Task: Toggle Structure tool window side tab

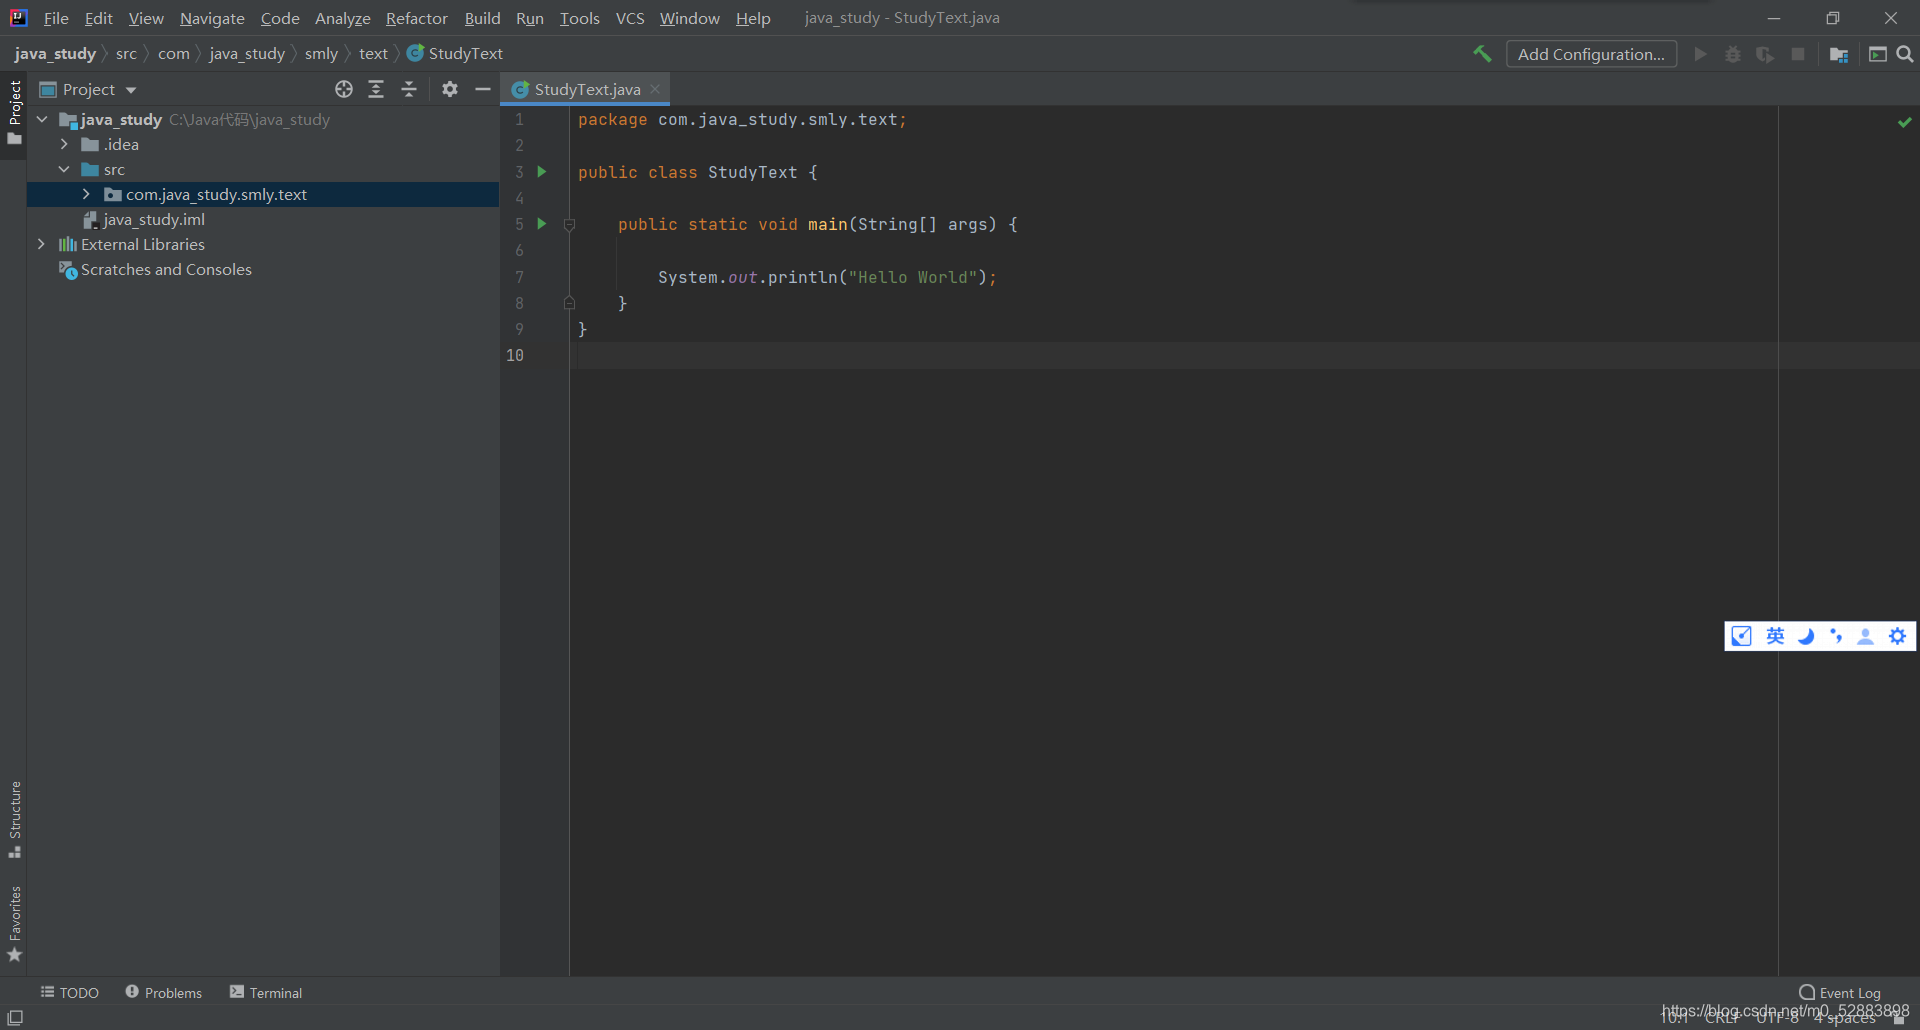Action: 14,820
